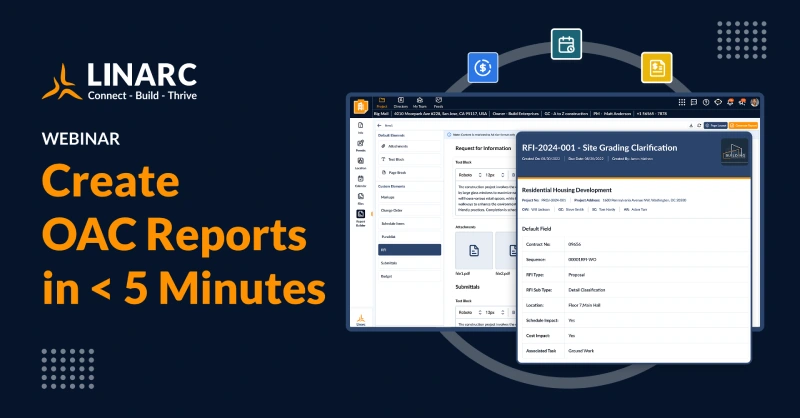This screenshot has height=418, width=800.
Task: Click the Linarc icon at sidebar bottom
Action: point(361,320)
